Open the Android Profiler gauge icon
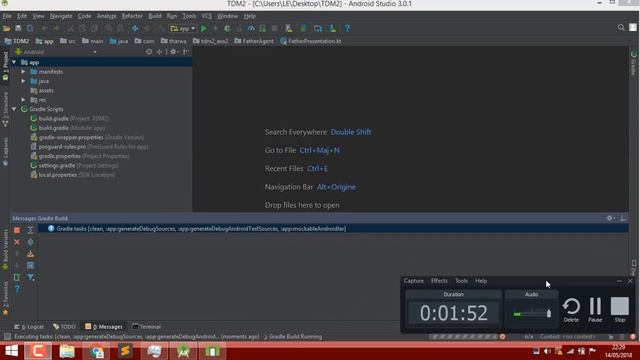Viewport: 640px width, 360px height. 251,28
